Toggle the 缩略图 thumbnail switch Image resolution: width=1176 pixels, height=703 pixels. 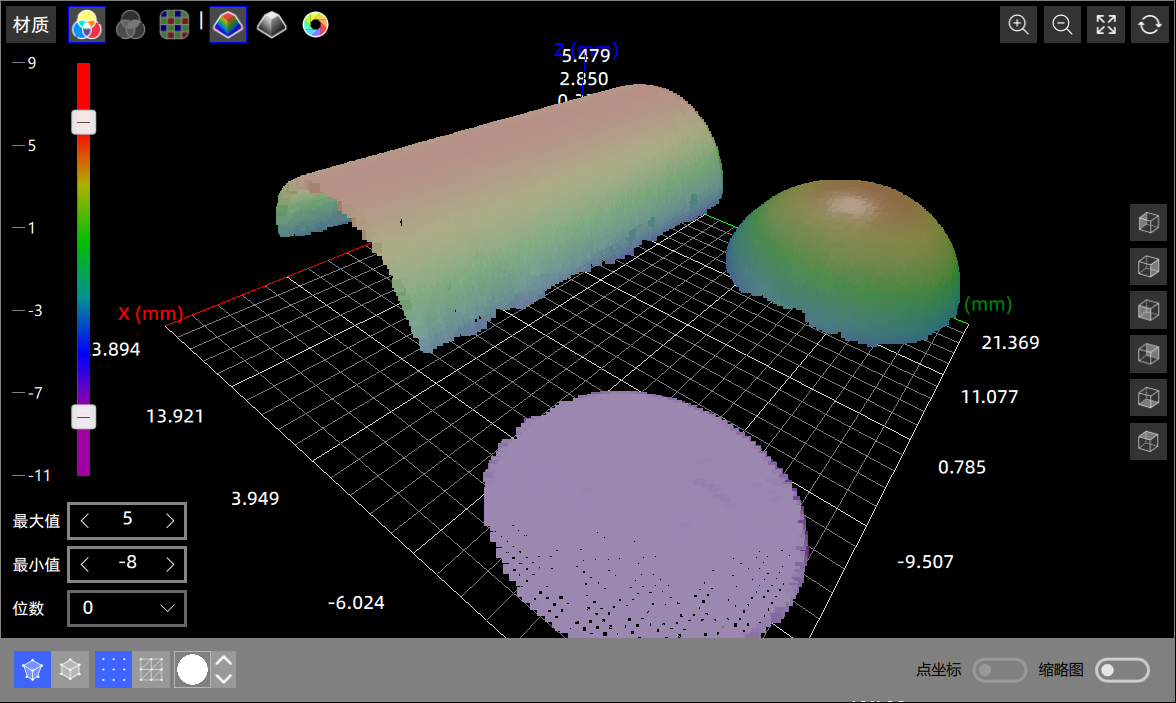coord(1122,670)
